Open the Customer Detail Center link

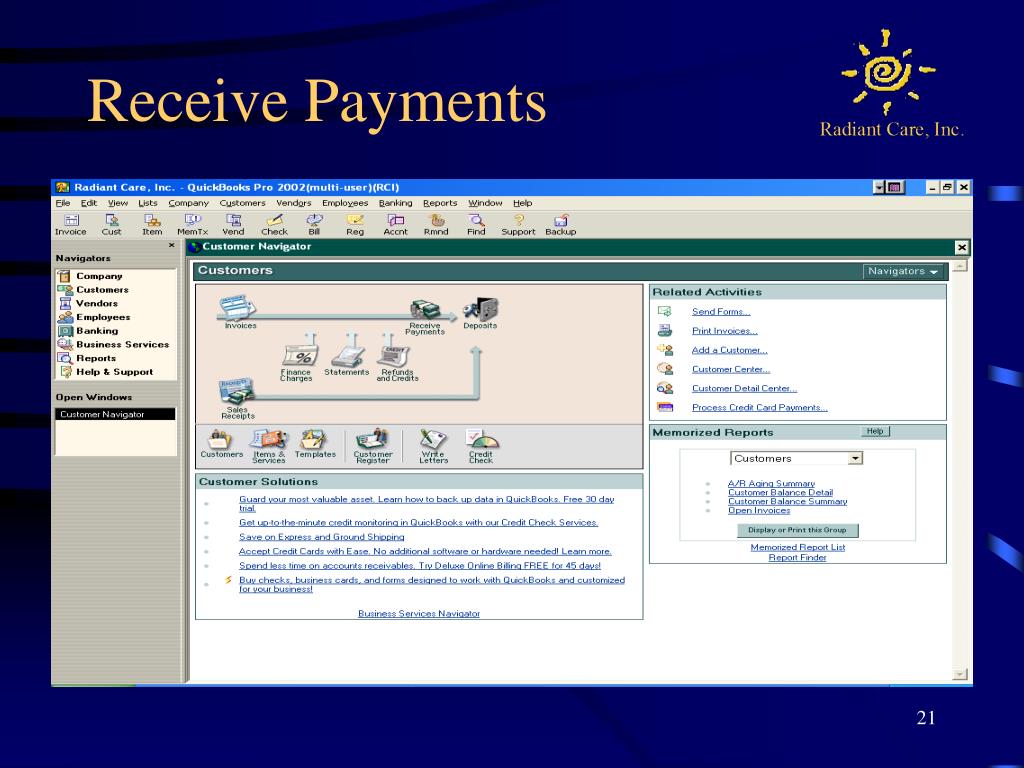pos(744,389)
